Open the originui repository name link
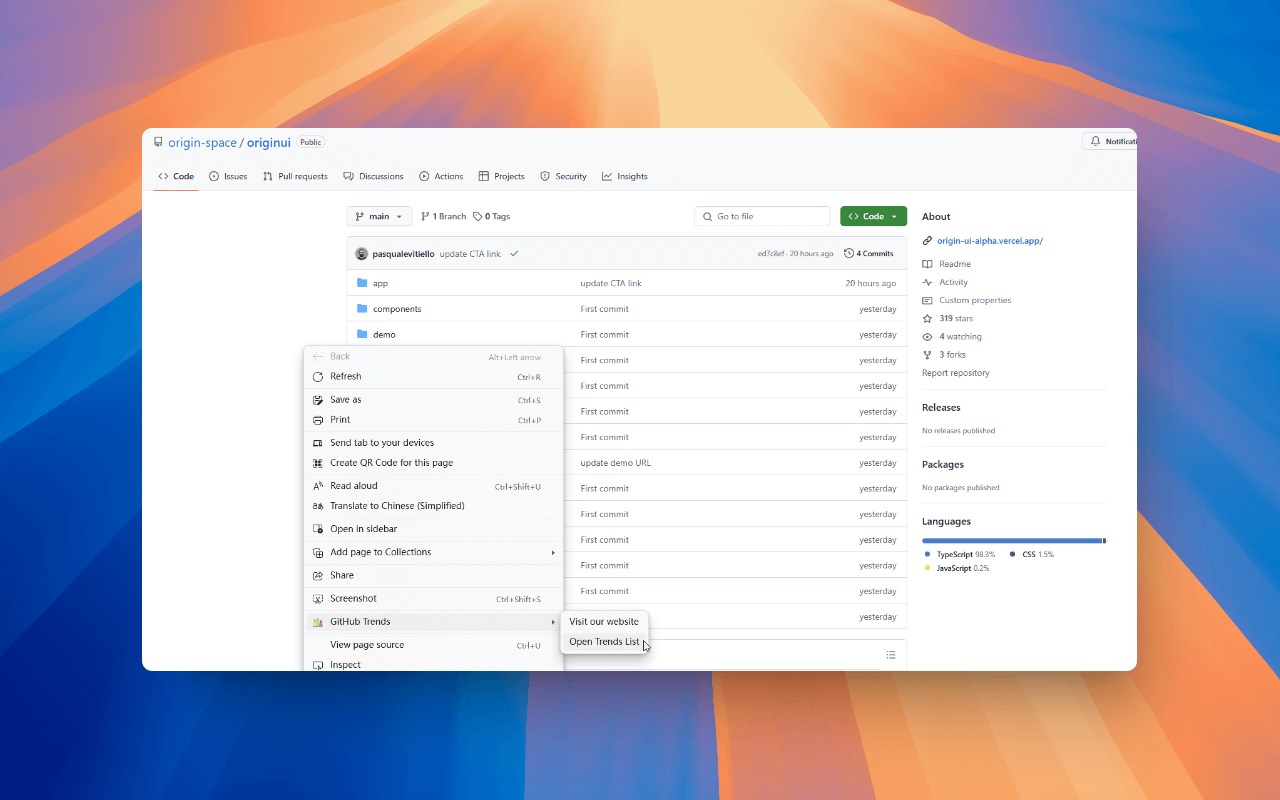 (x=269, y=143)
